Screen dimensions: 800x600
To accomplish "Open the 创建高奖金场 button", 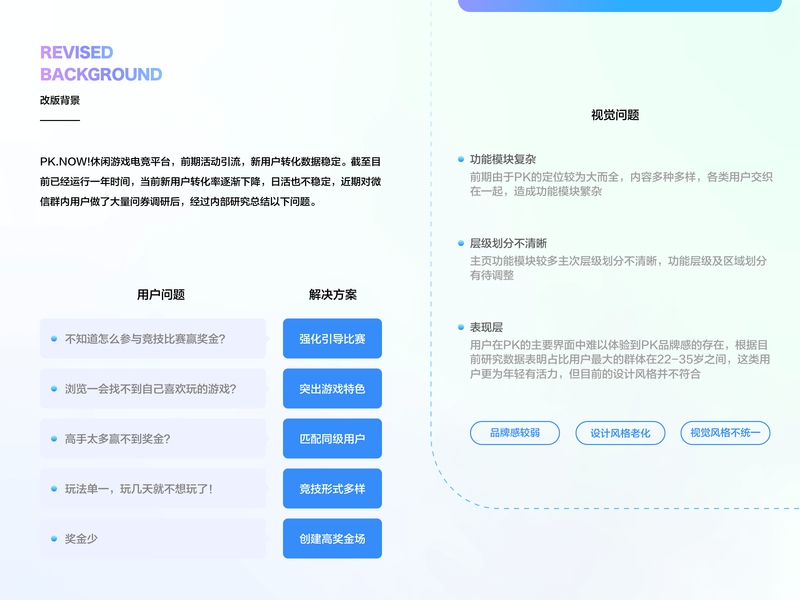I will 332,539.
